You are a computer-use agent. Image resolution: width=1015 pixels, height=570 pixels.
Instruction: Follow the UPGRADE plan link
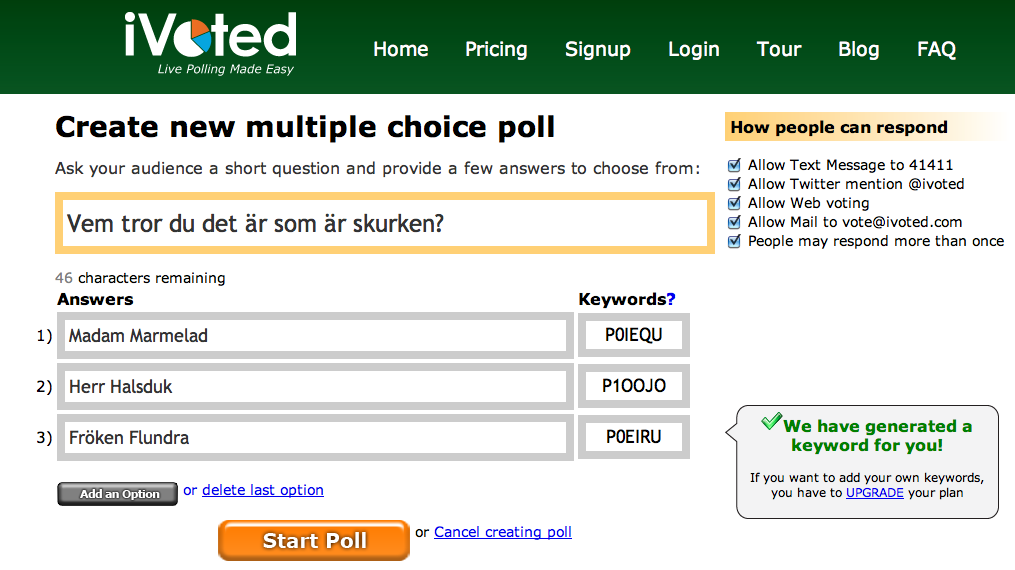tap(874, 493)
